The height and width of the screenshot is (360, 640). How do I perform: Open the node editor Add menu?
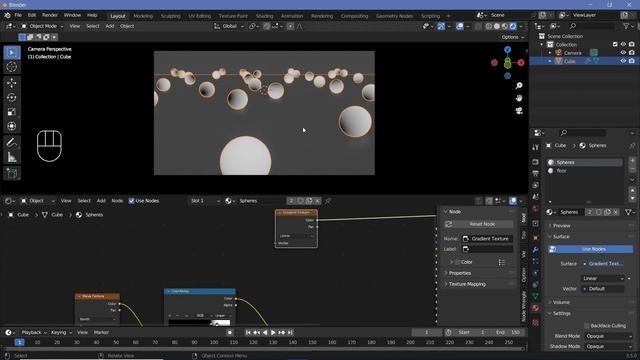(101, 201)
